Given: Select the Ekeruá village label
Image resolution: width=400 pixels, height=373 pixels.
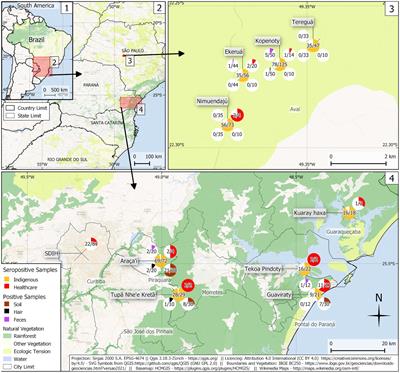Looking at the screenshot, I should pos(234,52).
